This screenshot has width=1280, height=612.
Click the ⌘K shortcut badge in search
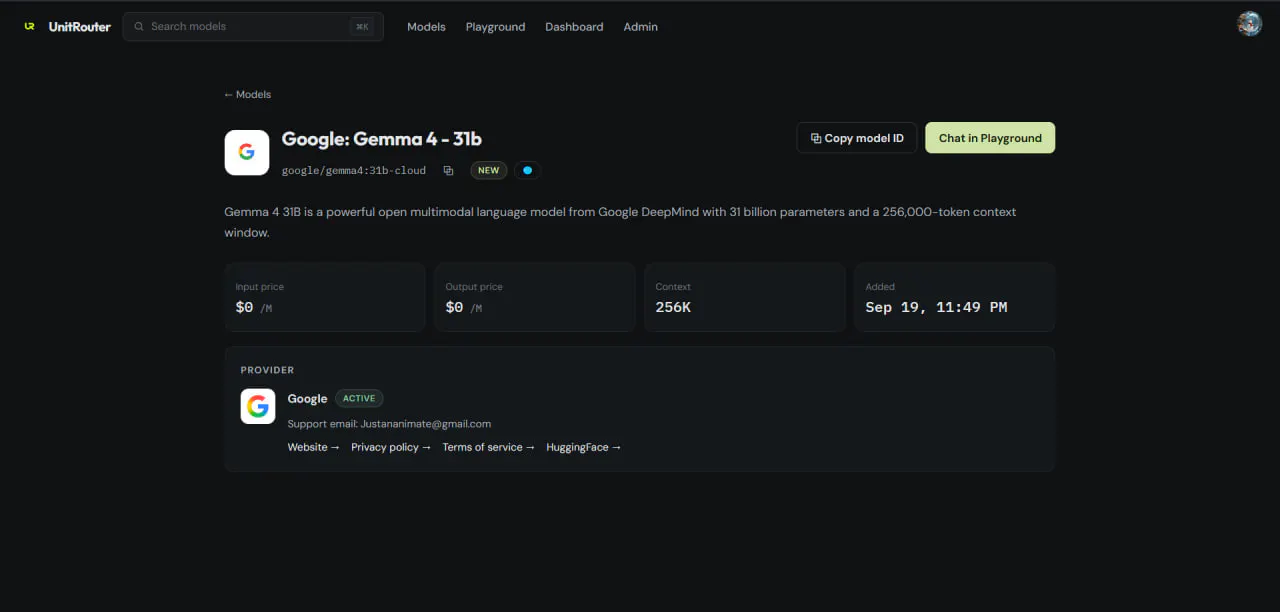362,27
